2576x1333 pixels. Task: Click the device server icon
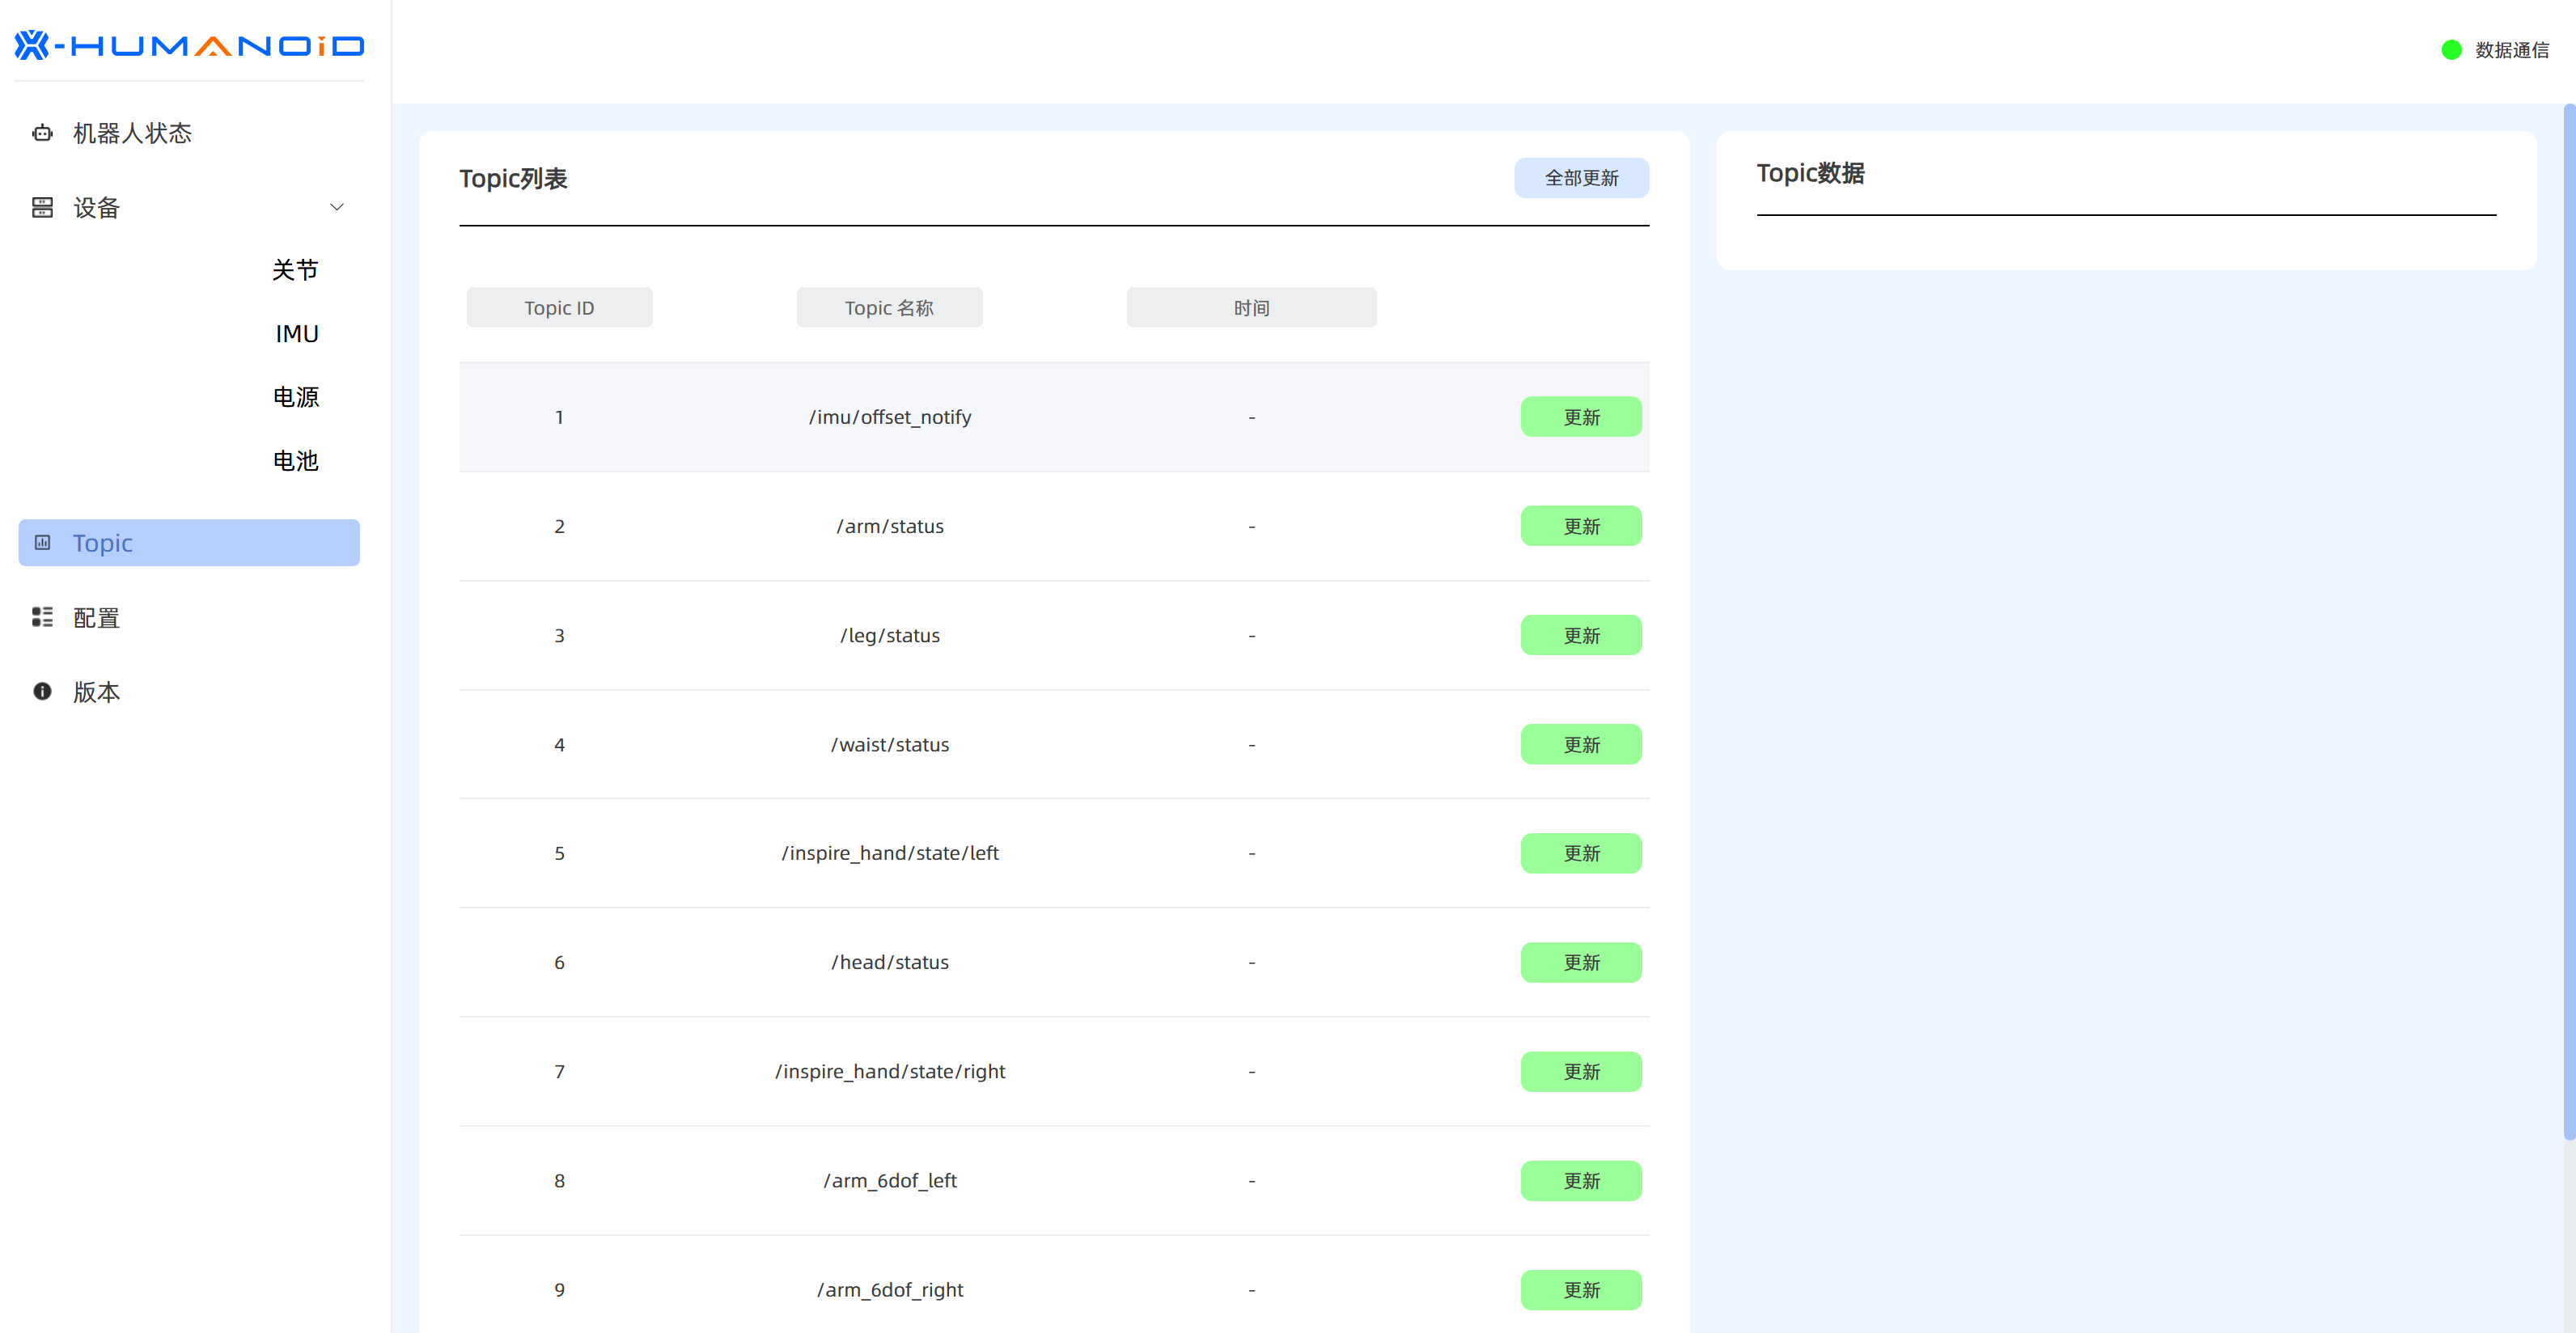(x=42, y=207)
